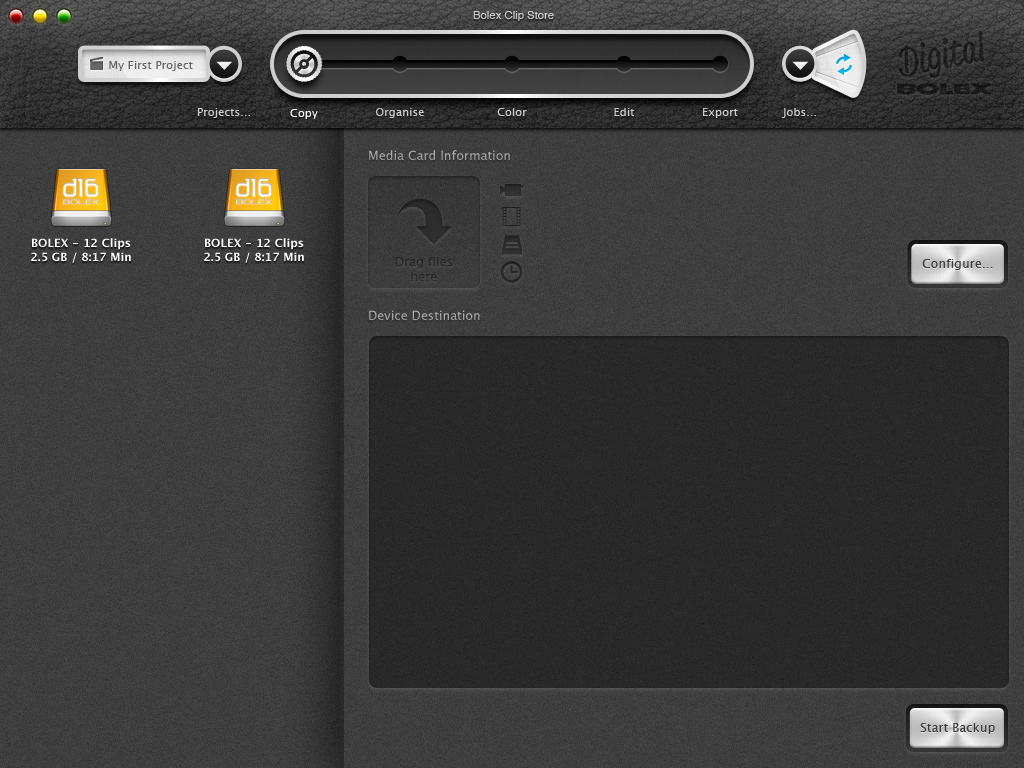This screenshot has width=1024, height=768.
Task: Expand the Jobs dropdown arrow
Action: pyautogui.click(x=799, y=65)
